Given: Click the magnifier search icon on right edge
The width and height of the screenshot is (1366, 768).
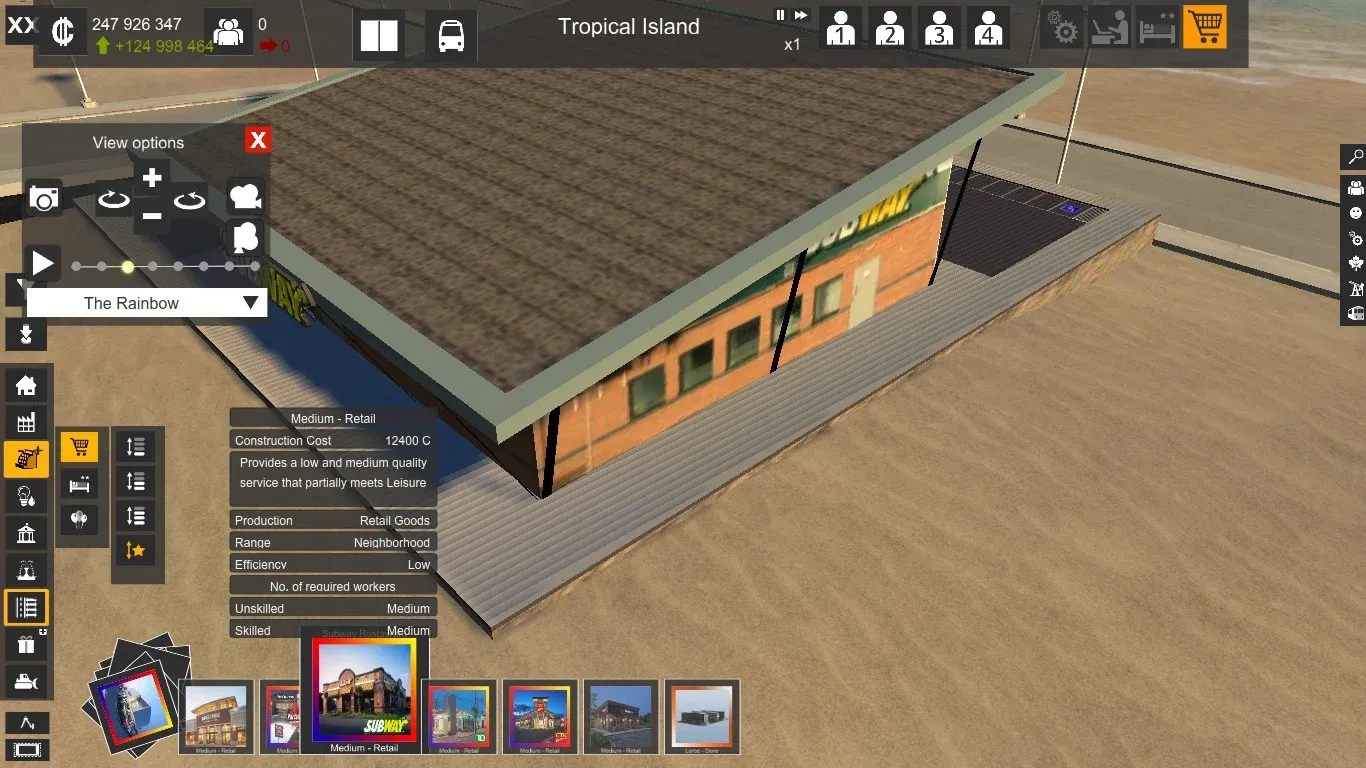Looking at the screenshot, I should coord(1355,157).
